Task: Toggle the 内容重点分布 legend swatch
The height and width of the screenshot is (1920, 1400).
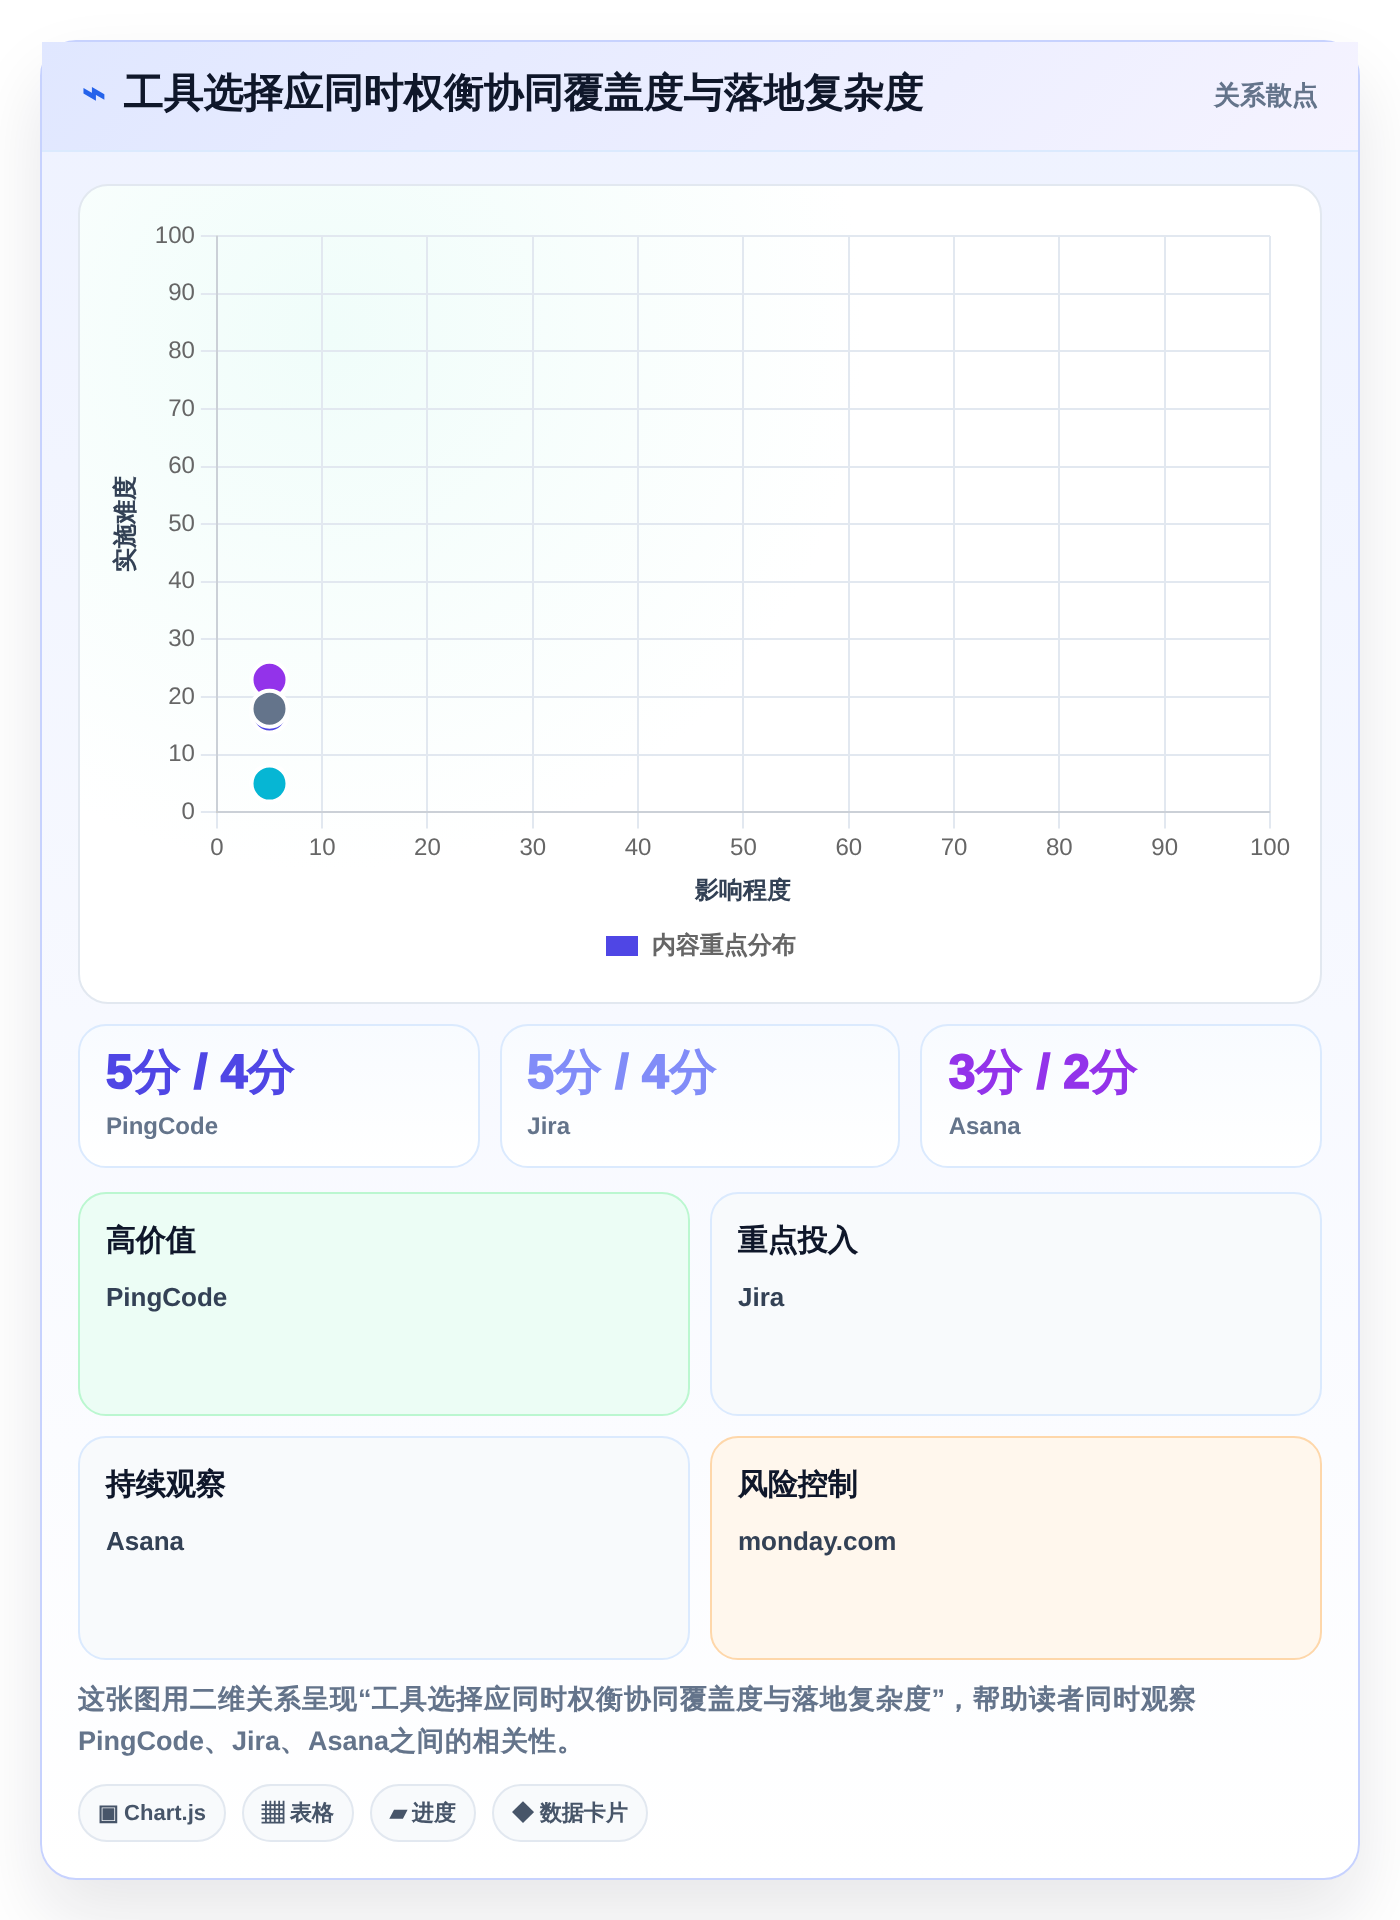Action: point(622,946)
